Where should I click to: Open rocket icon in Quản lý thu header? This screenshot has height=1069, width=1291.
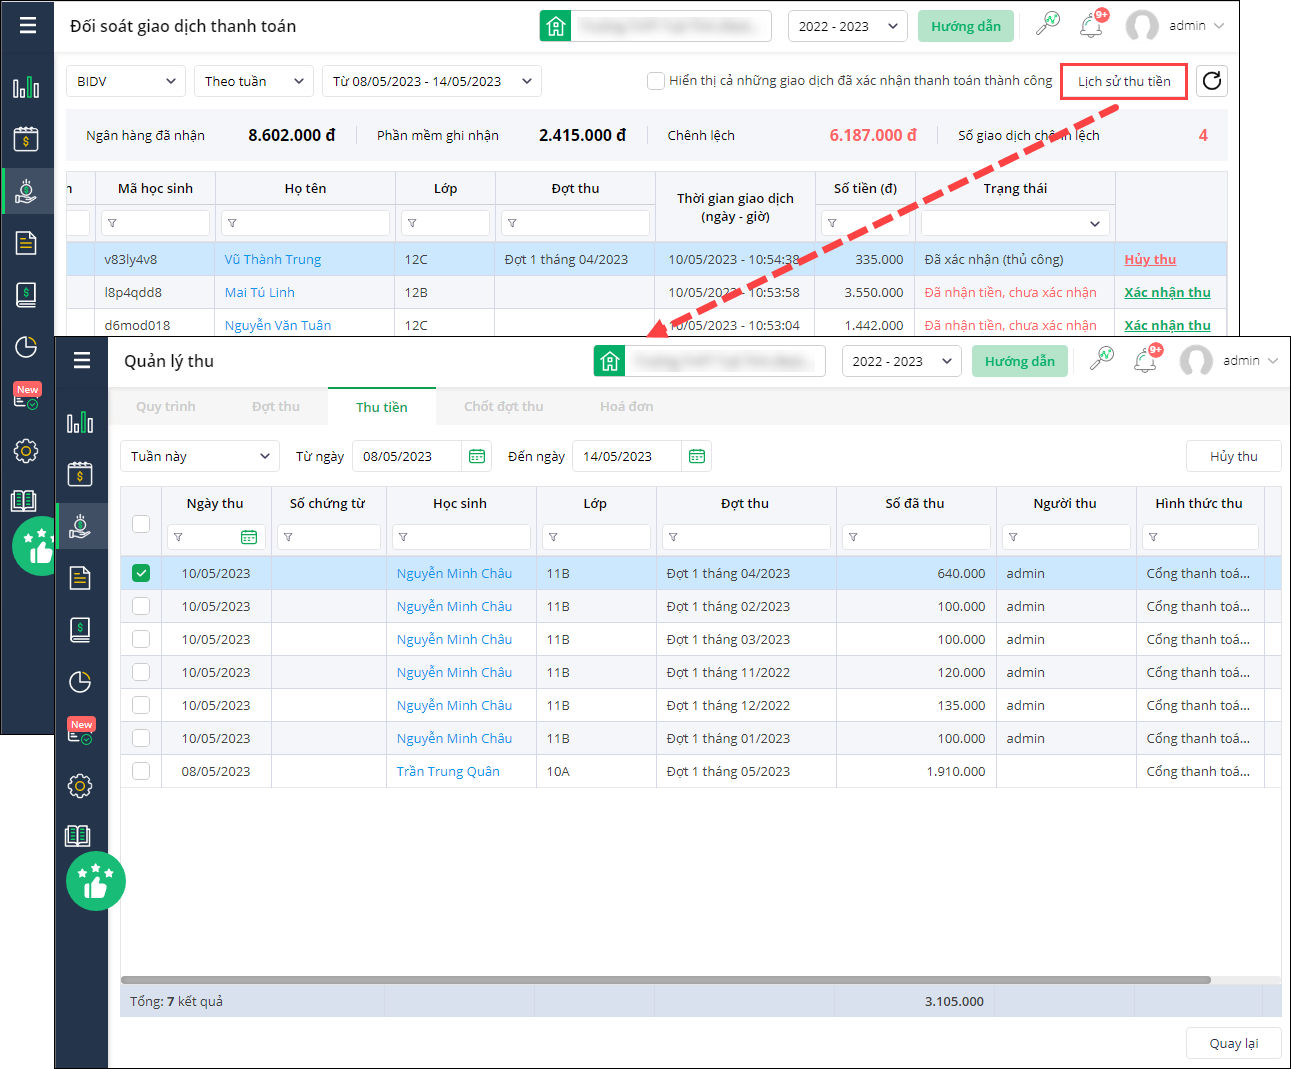click(x=1101, y=360)
